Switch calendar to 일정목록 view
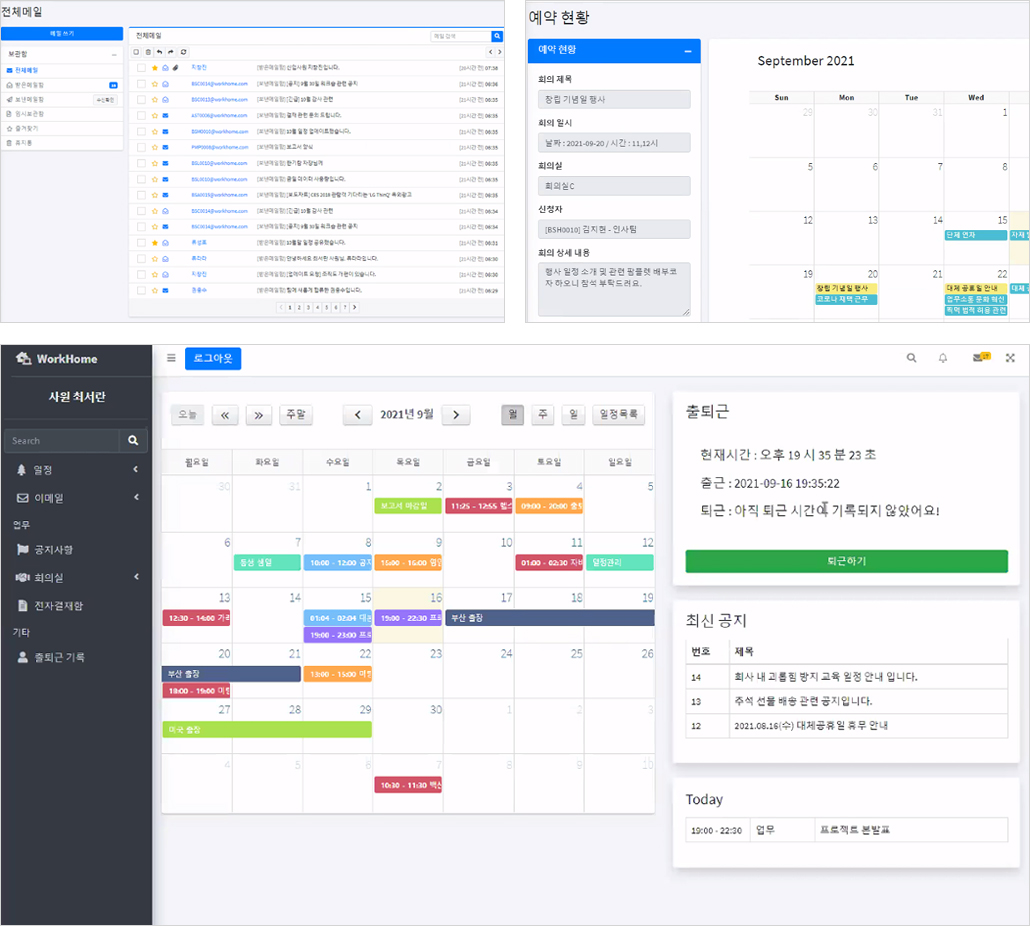 coord(618,414)
